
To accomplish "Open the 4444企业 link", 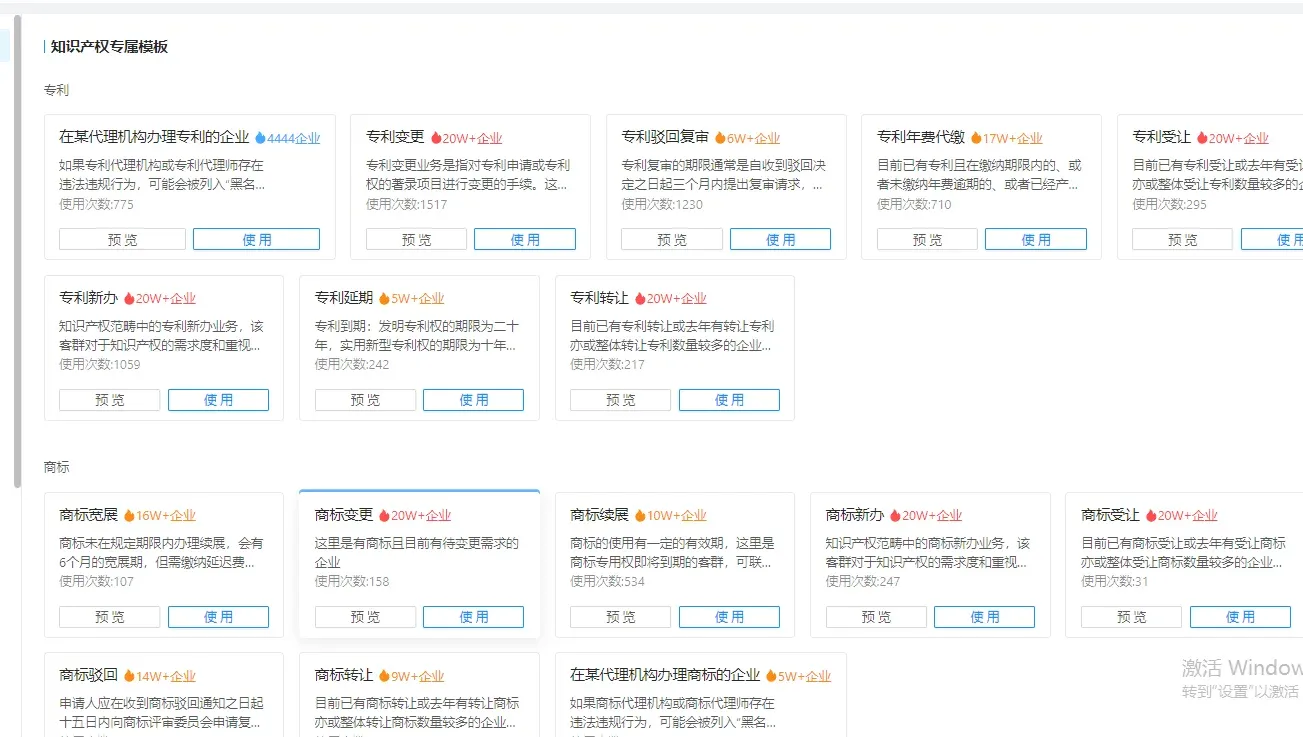I will point(294,138).
